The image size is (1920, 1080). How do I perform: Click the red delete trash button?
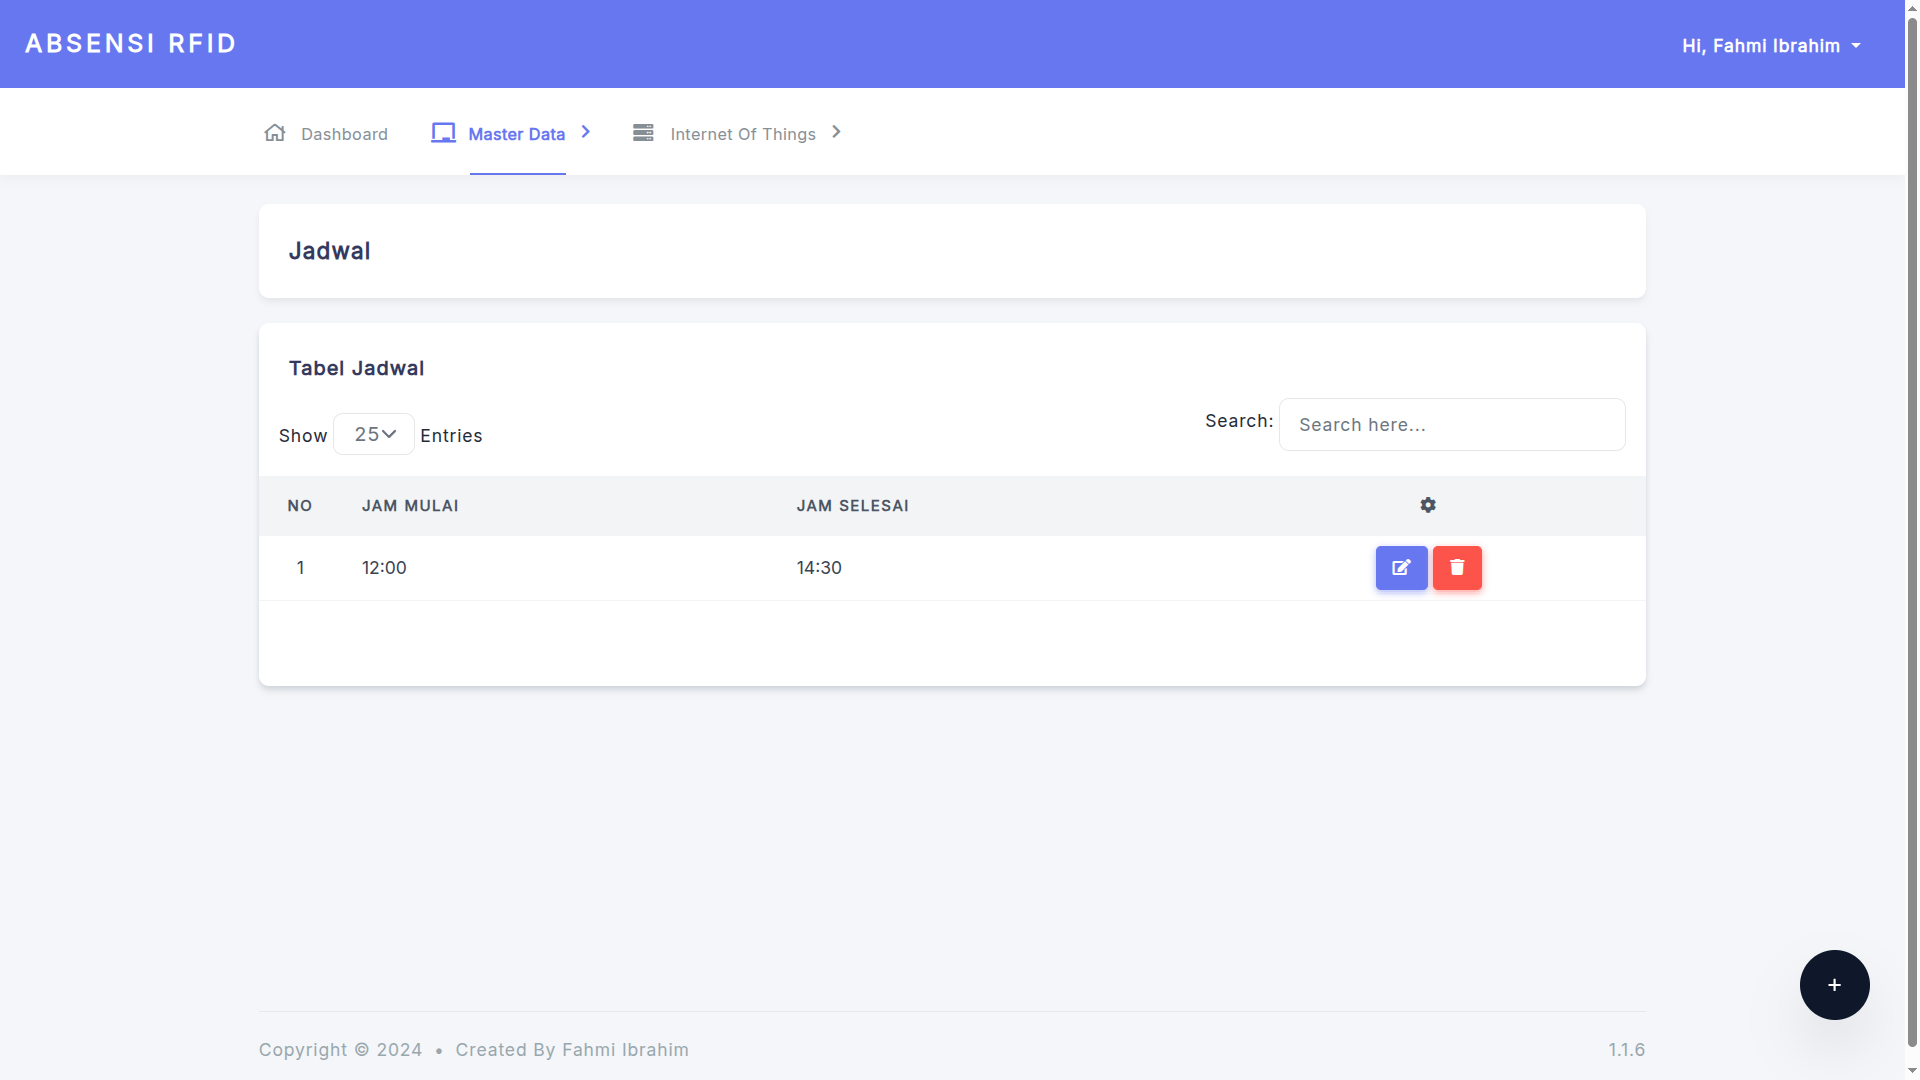point(1457,568)
